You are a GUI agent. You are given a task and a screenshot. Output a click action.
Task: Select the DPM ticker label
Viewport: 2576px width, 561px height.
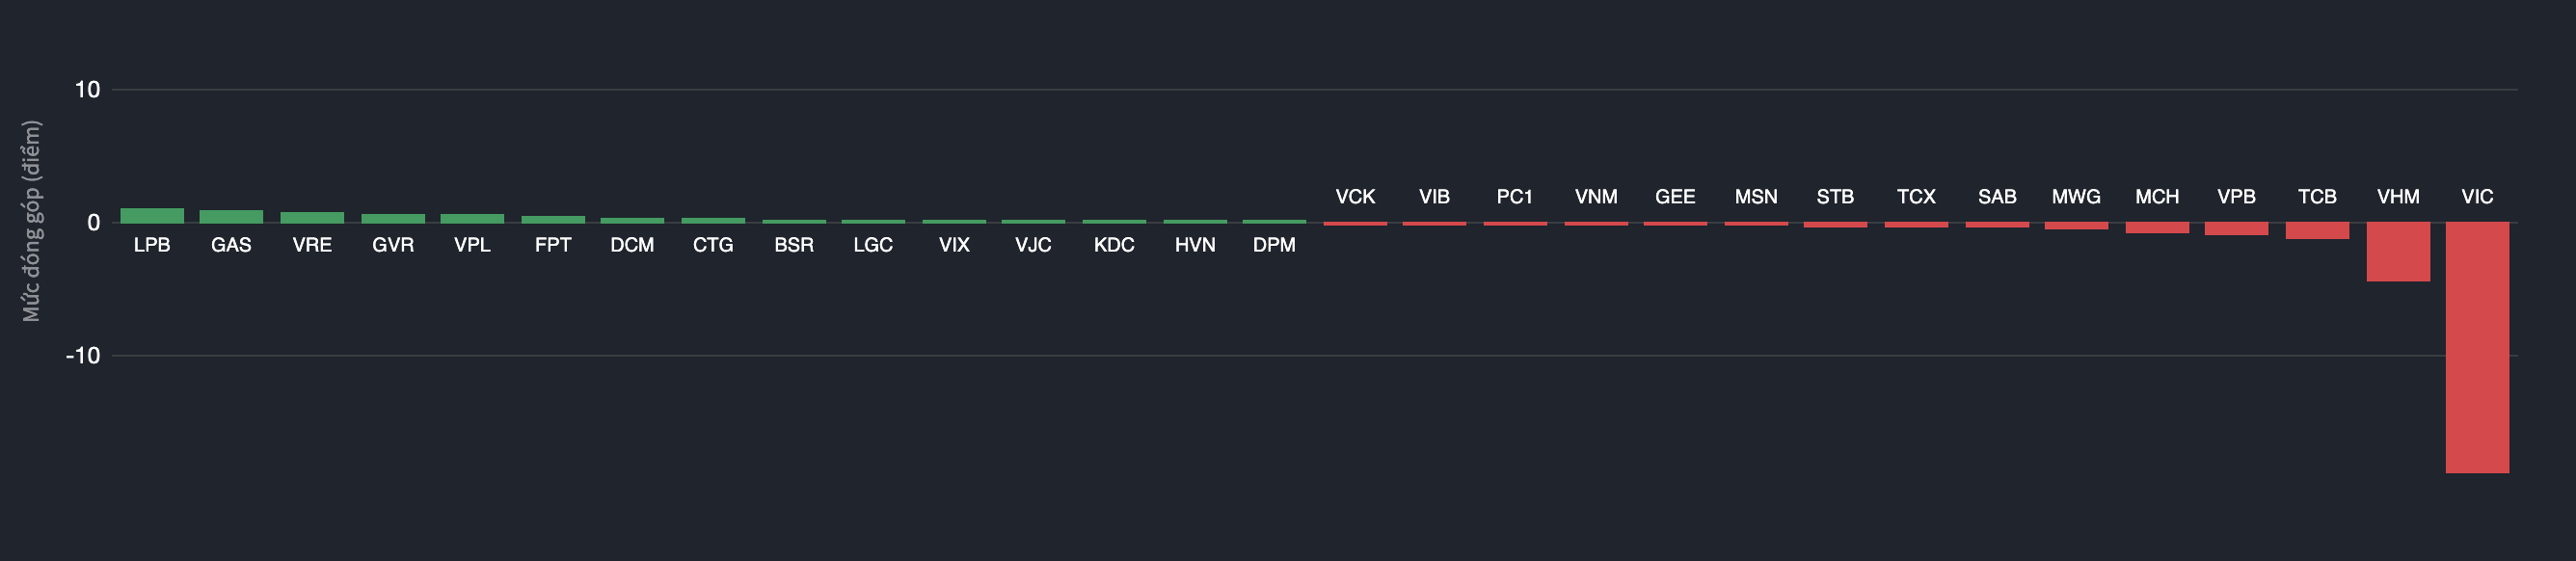1274,245
